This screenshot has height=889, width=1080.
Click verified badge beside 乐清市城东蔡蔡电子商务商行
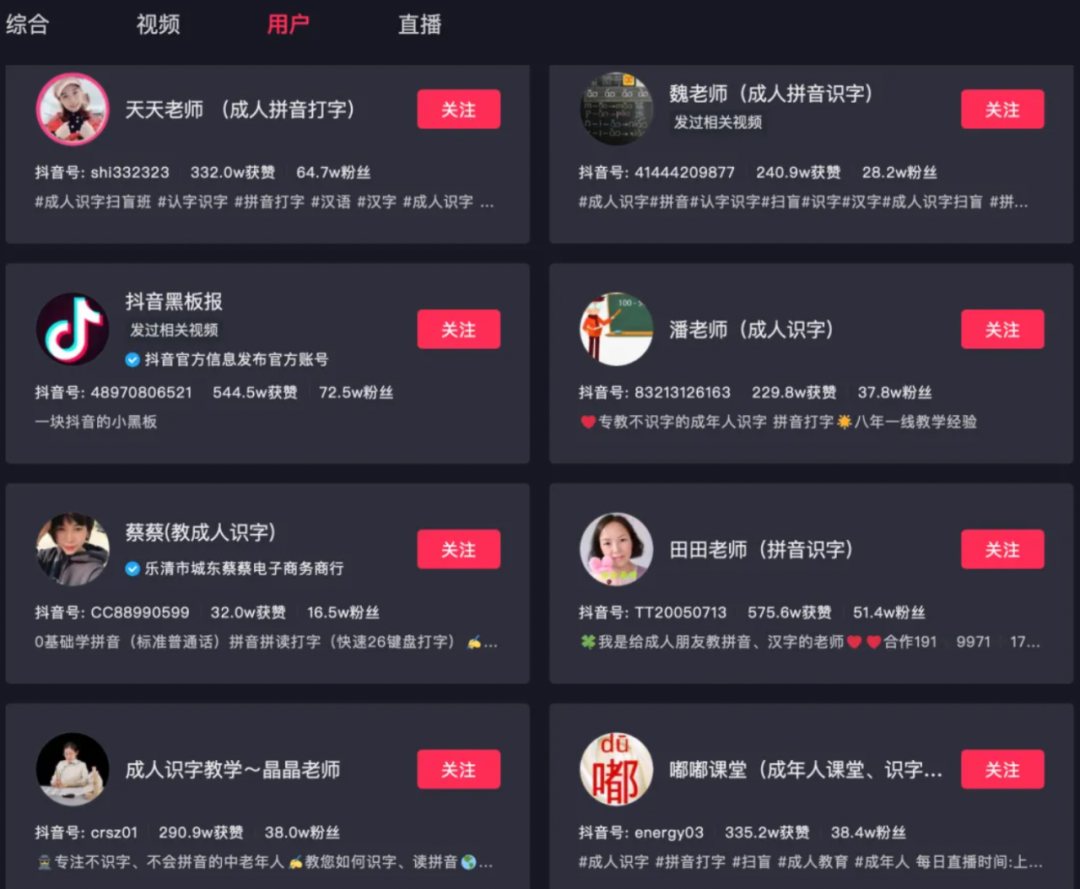coord(132,568)
